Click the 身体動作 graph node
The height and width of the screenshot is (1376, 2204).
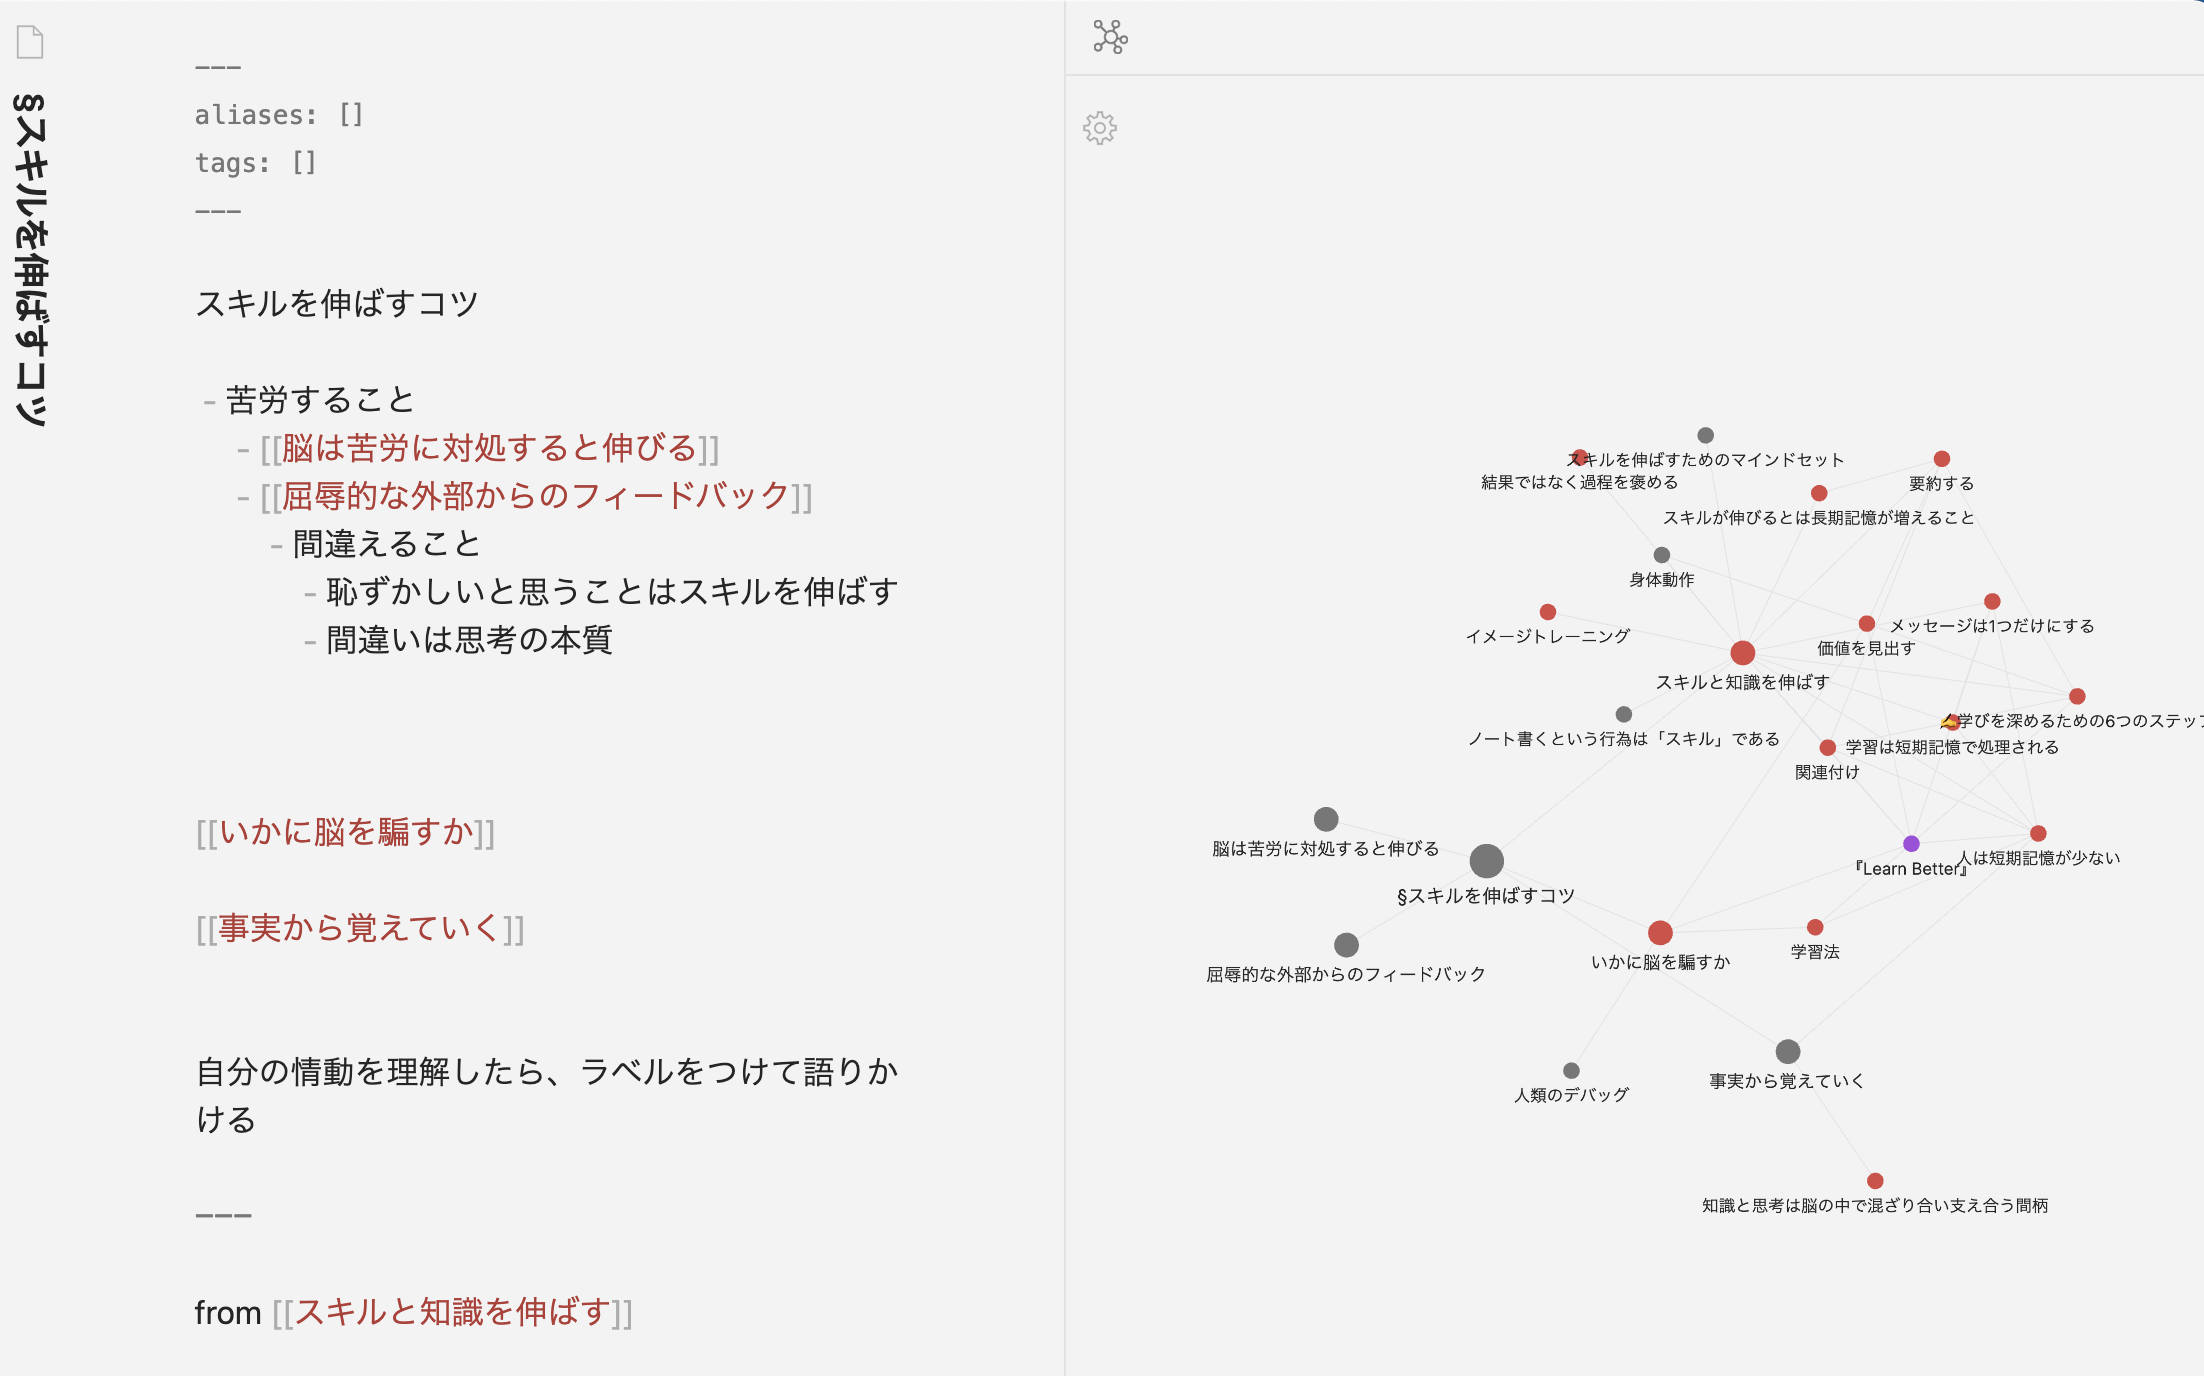click(1662, 555)
